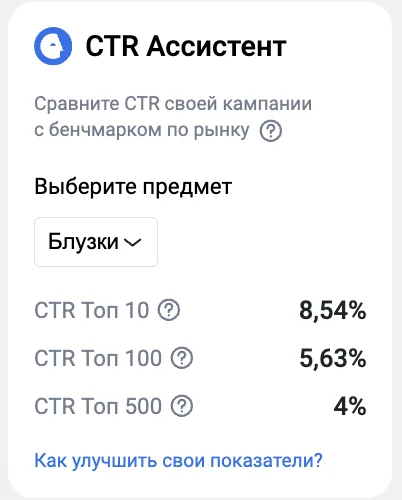The height and width of the screenshot is (500, 402).
Task: Open the subject selector box showing Блузки
Action: (96, 242)
